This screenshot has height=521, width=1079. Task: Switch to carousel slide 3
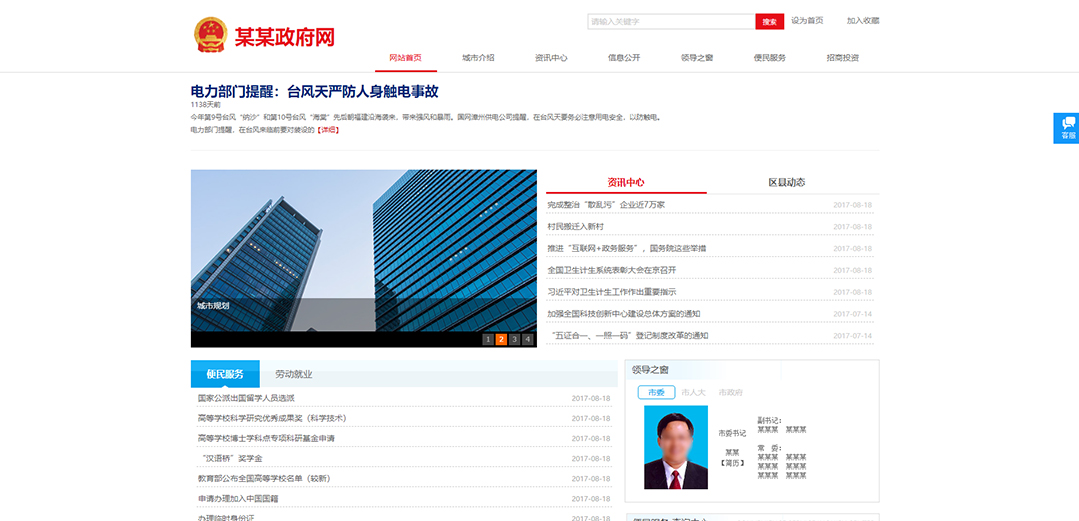tap(514, 339)
